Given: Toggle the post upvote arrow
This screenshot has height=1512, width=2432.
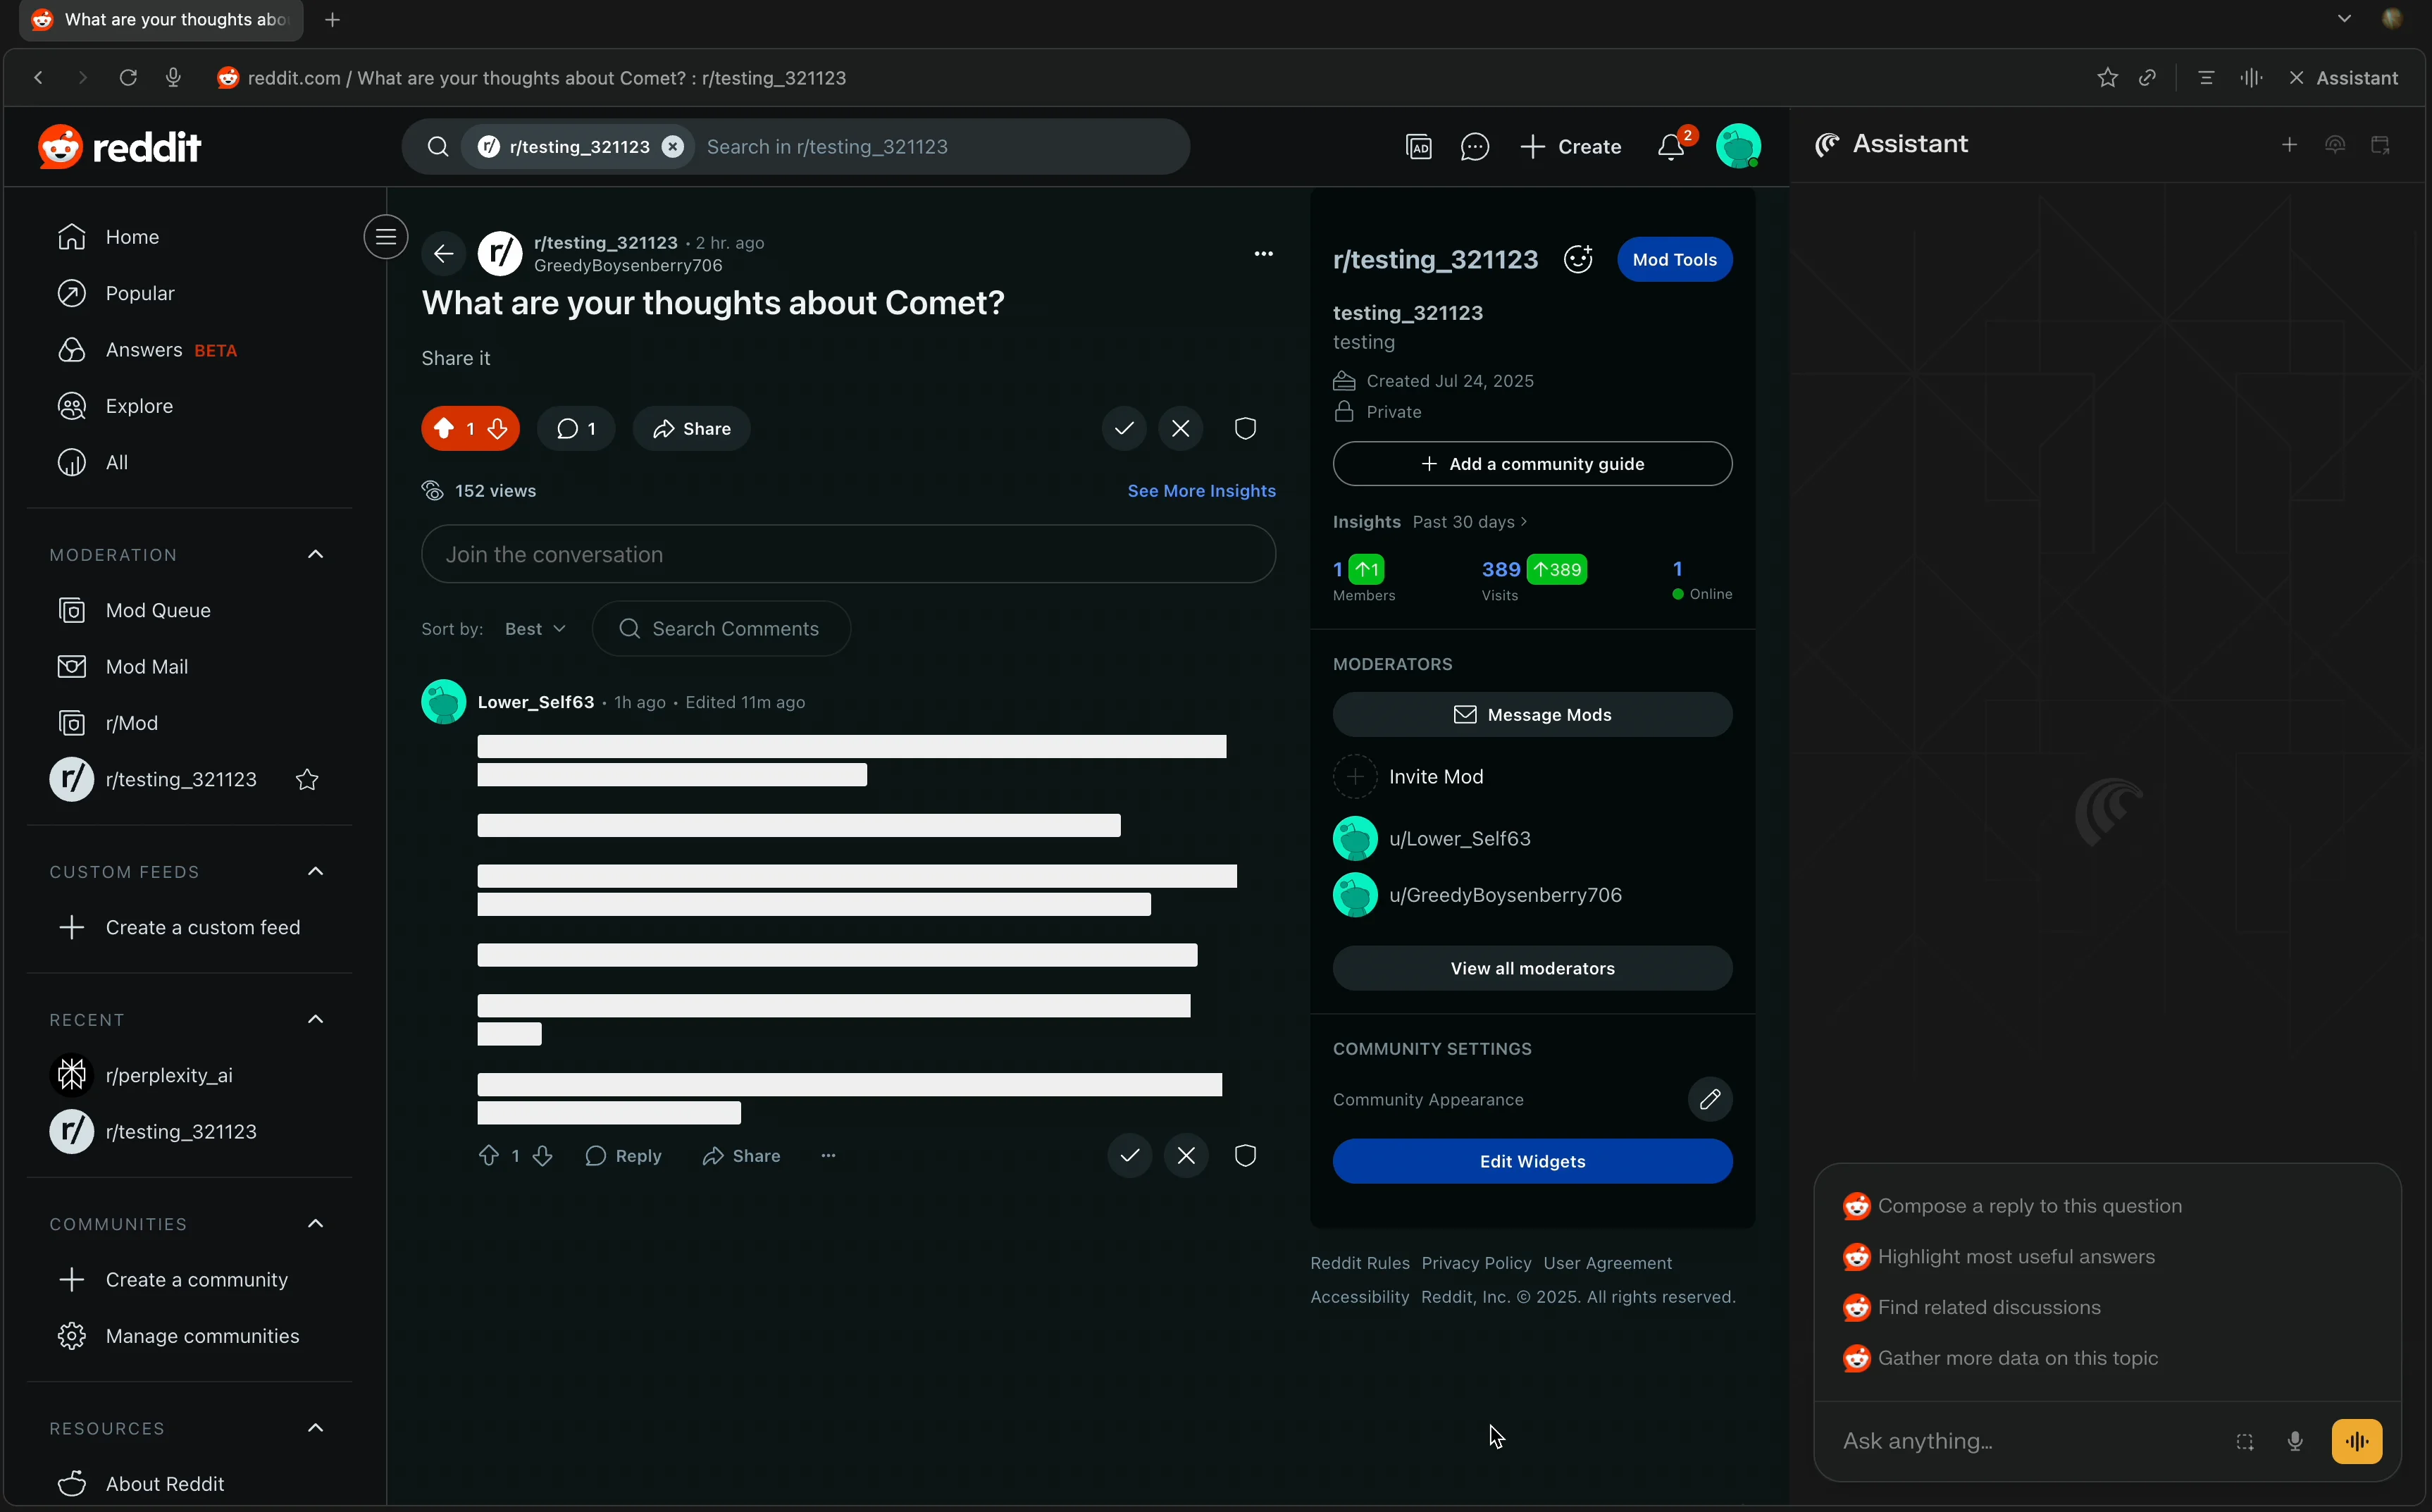Looking at the screenshot, I should click(444, 429).
